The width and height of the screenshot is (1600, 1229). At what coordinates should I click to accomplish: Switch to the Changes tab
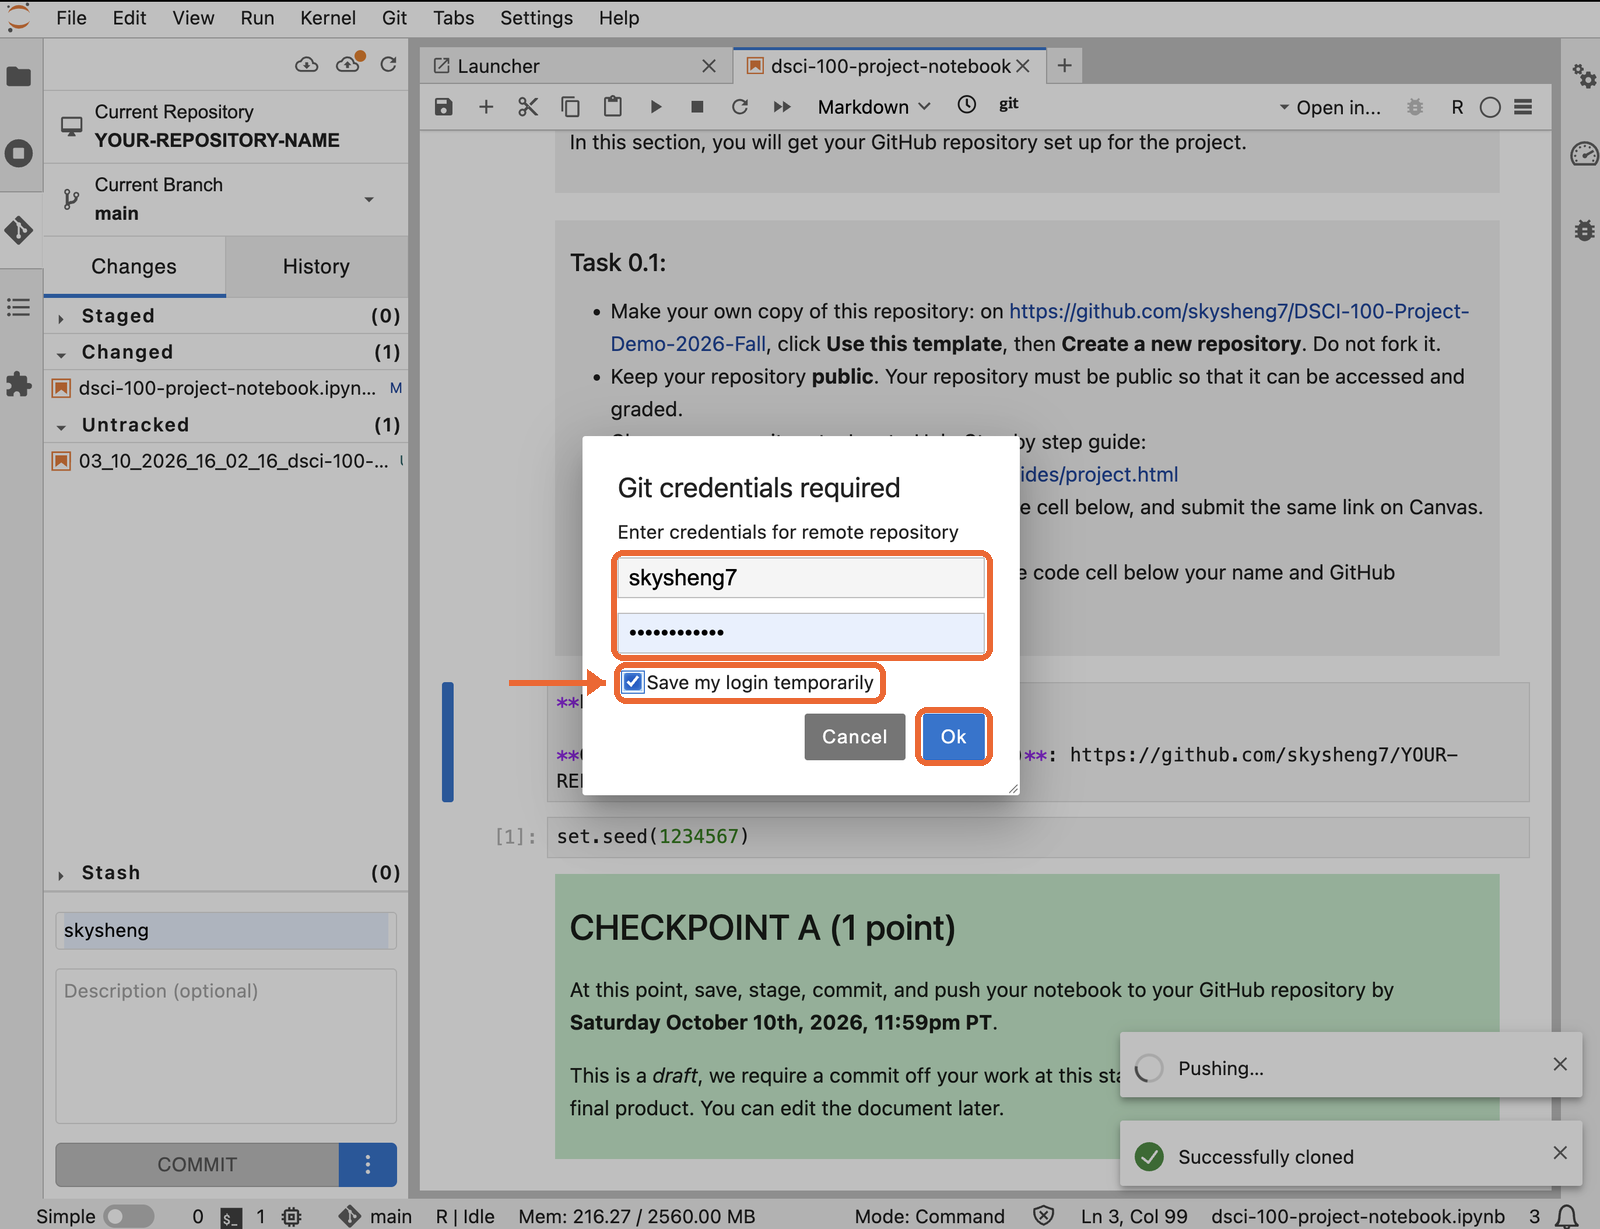tap(134, 266)
